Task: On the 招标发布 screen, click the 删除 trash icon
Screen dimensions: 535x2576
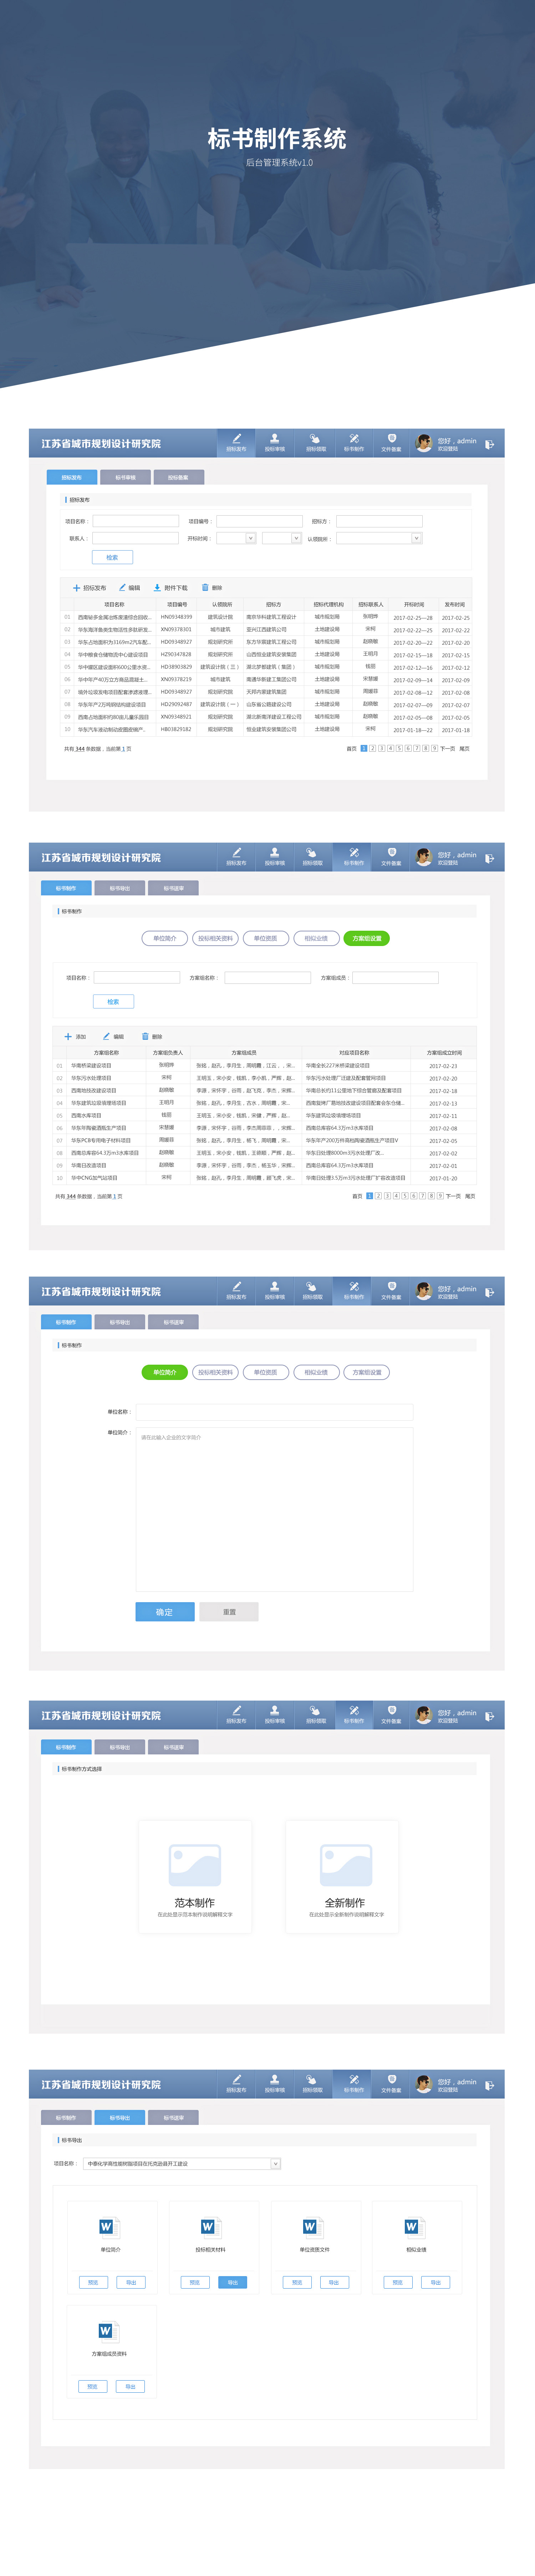Action: (x=205, y=588)
